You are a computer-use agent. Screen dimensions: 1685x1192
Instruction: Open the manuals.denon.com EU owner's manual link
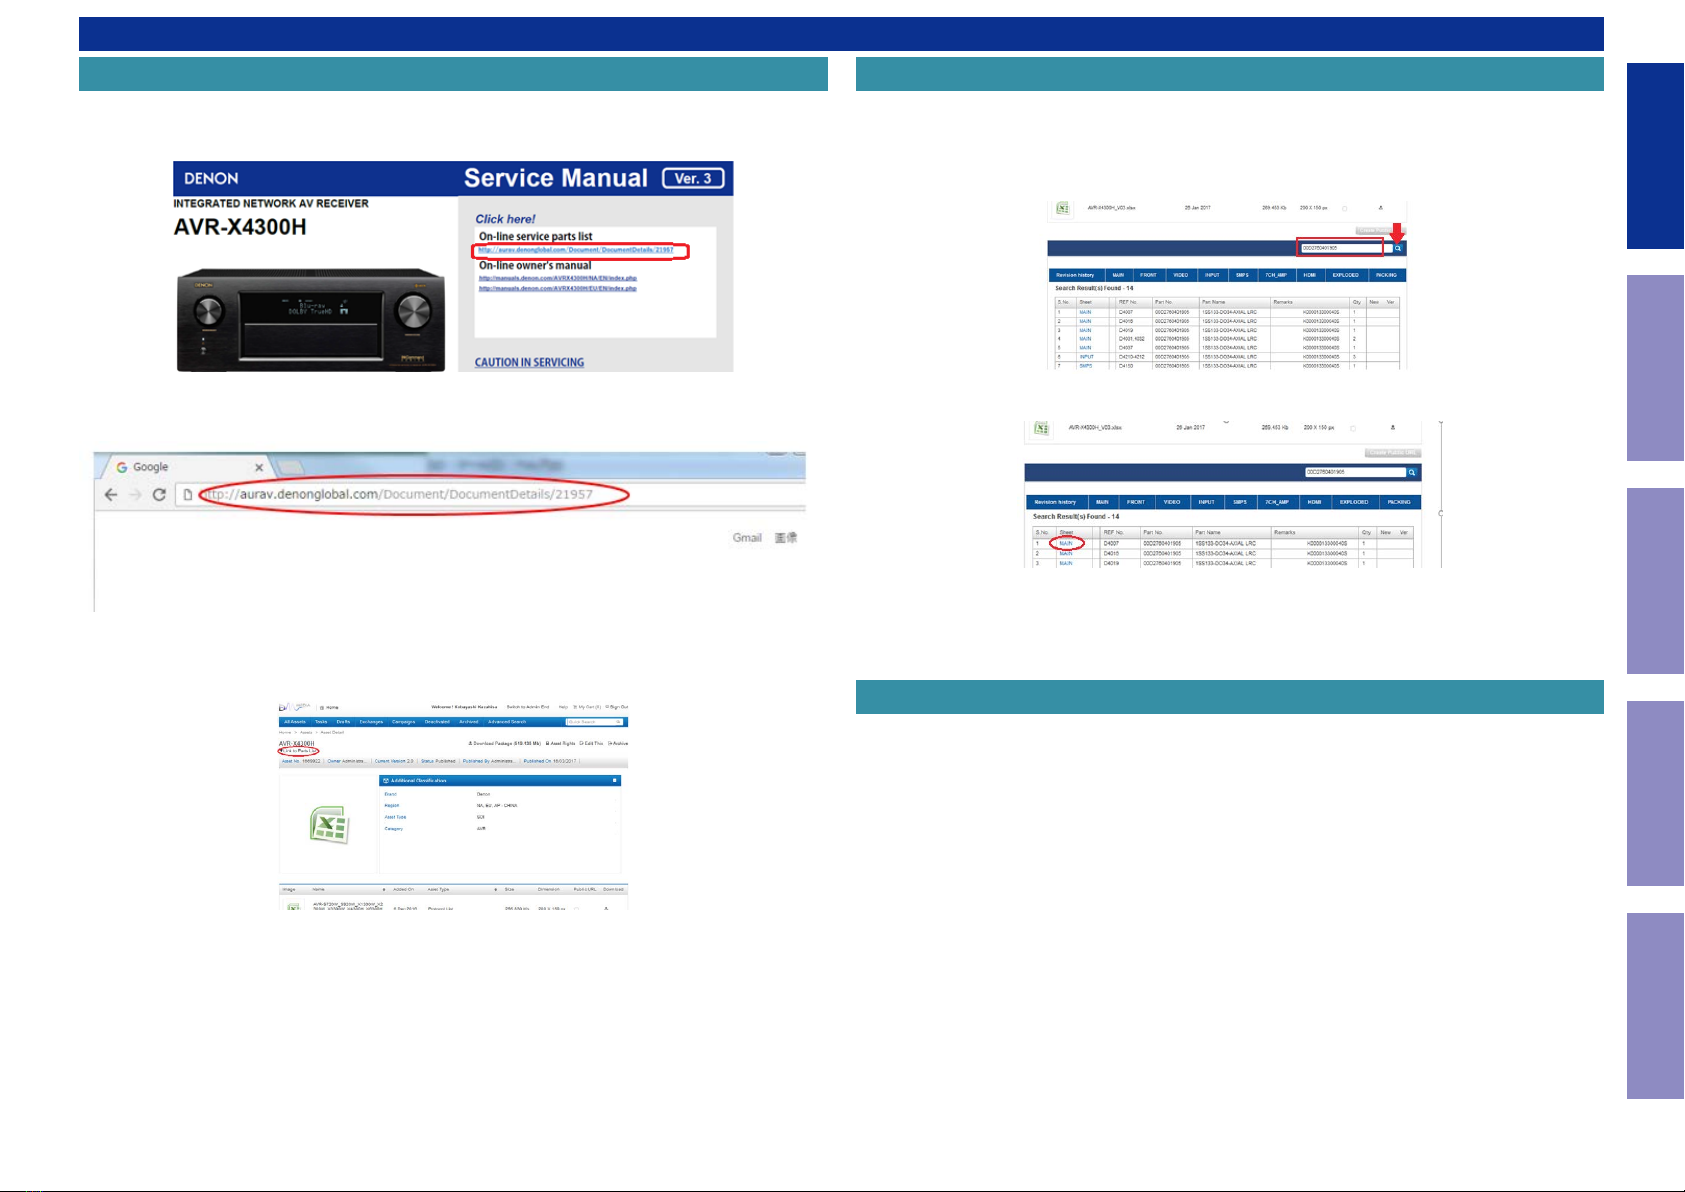[558, 288]
